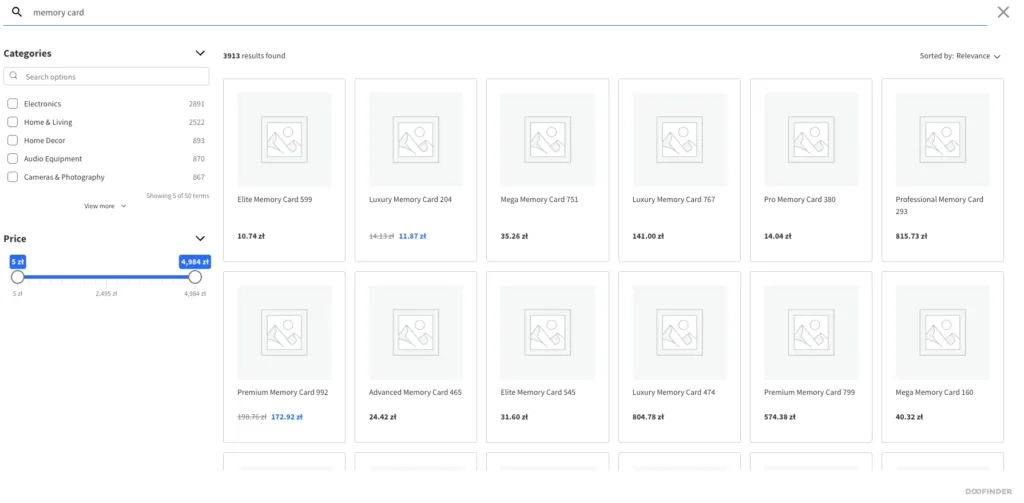Viewport: 1024px width, 503px height.
Task: Click the Elite Memory Card 545 title
Action: [538, 393]
